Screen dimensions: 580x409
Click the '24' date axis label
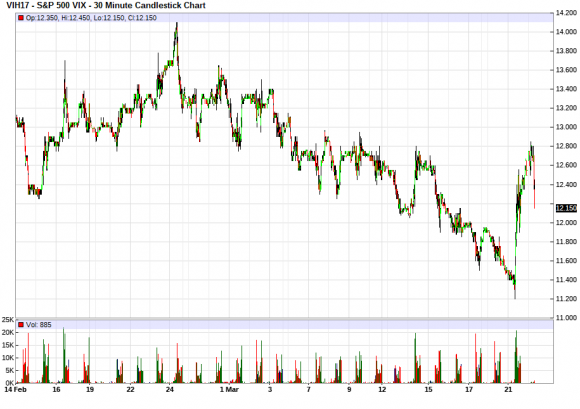tap(170, 390)
